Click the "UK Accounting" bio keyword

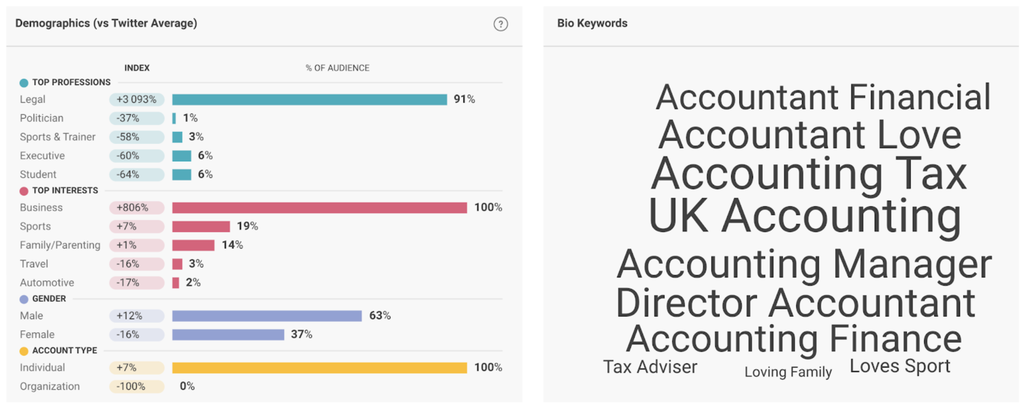(x=804, y=216)
